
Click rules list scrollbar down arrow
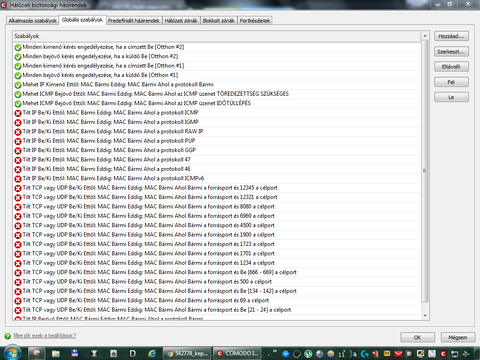click(x=425, y=316)
